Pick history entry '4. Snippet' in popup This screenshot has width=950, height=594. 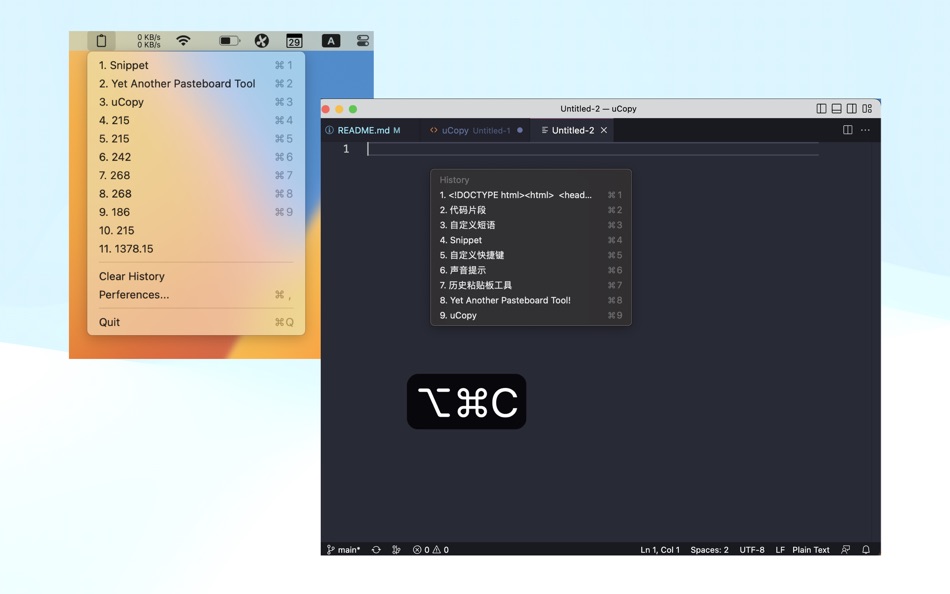531,240
